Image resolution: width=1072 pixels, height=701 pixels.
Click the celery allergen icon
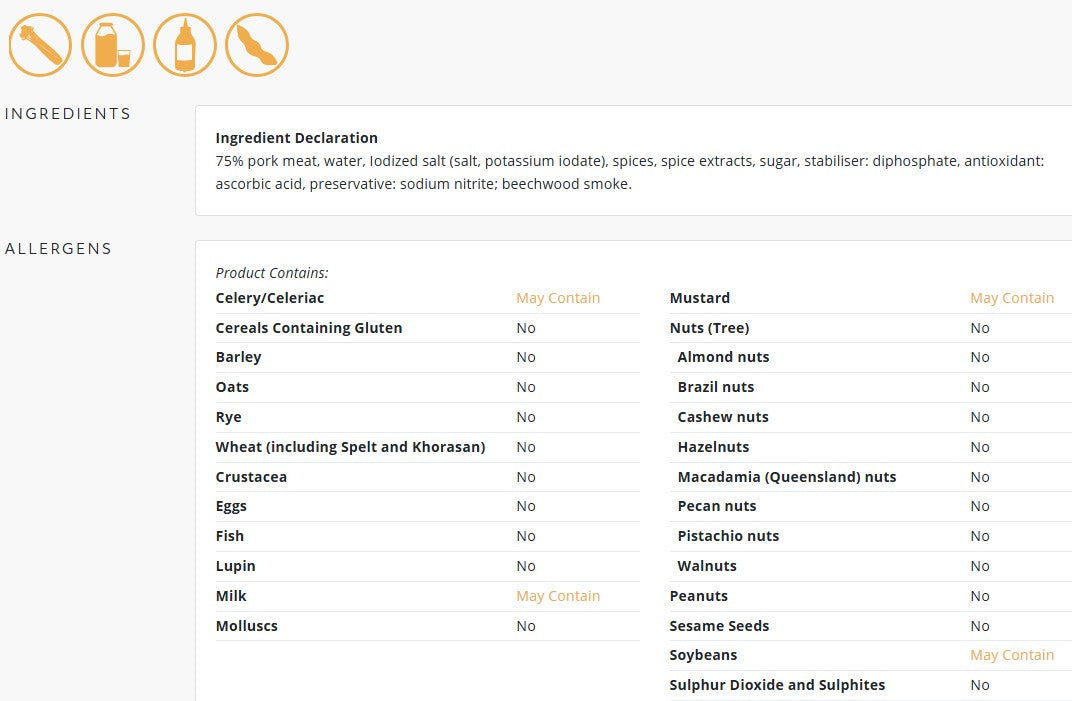click(40, 45)
